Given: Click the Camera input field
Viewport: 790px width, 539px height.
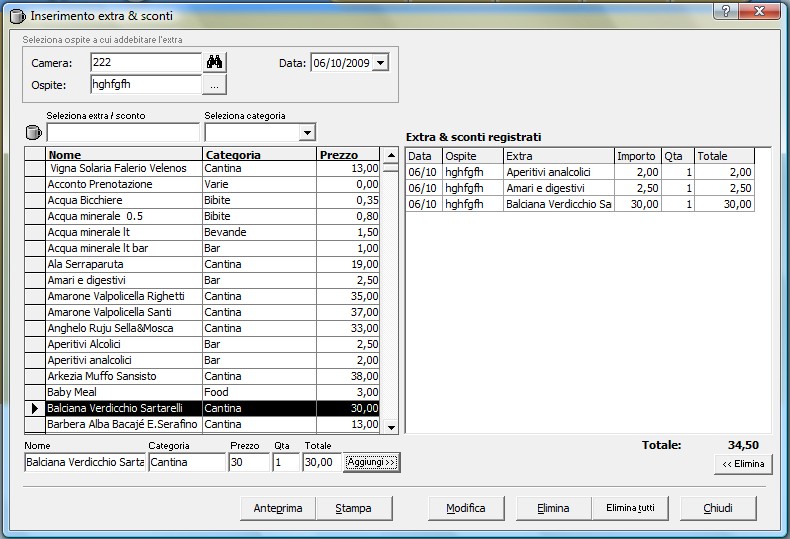Looking at the screenshot, I should tap(146, 62).
